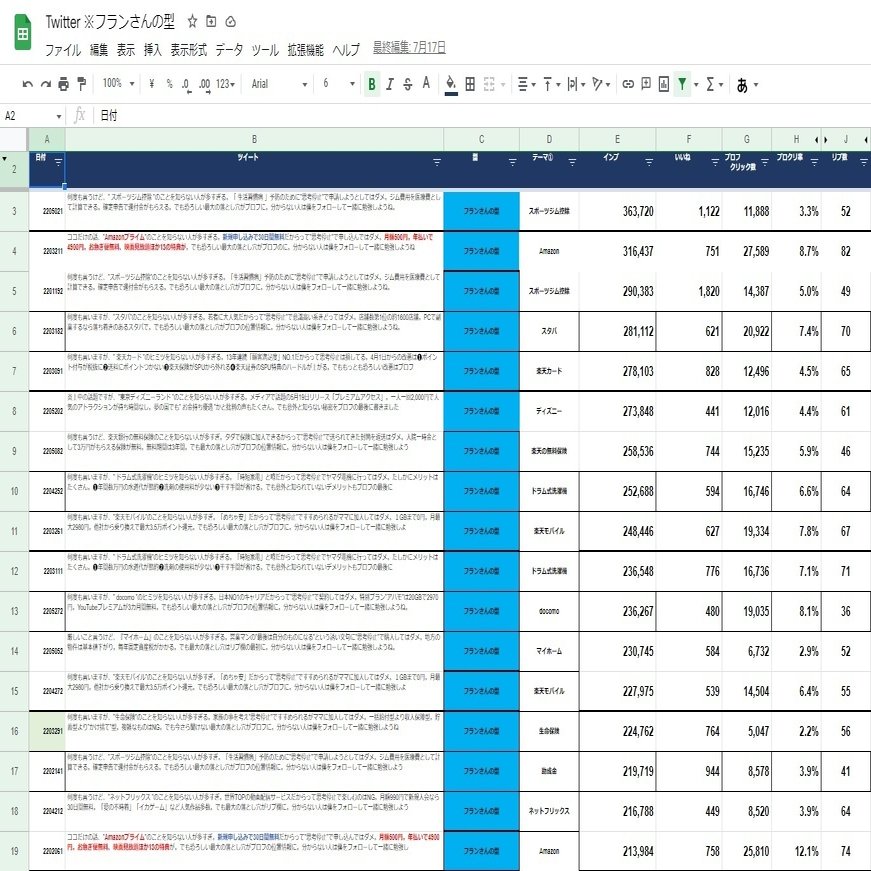Screen dimensions: 871x871
Task: Select row 10 header
Action: (14, 491)
